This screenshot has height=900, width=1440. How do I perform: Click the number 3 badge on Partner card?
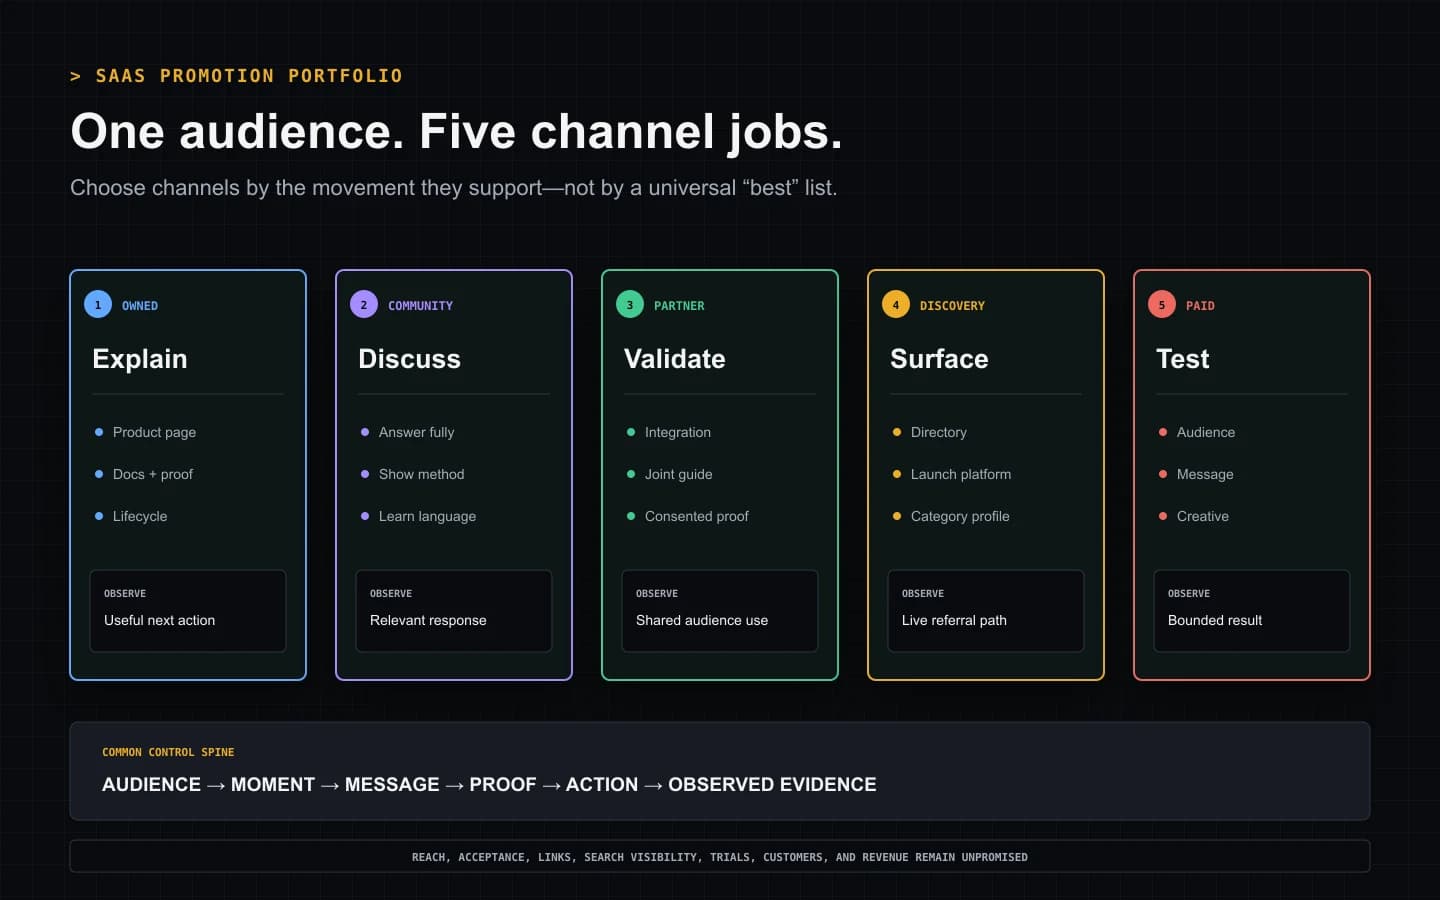[x=630, y=305]
